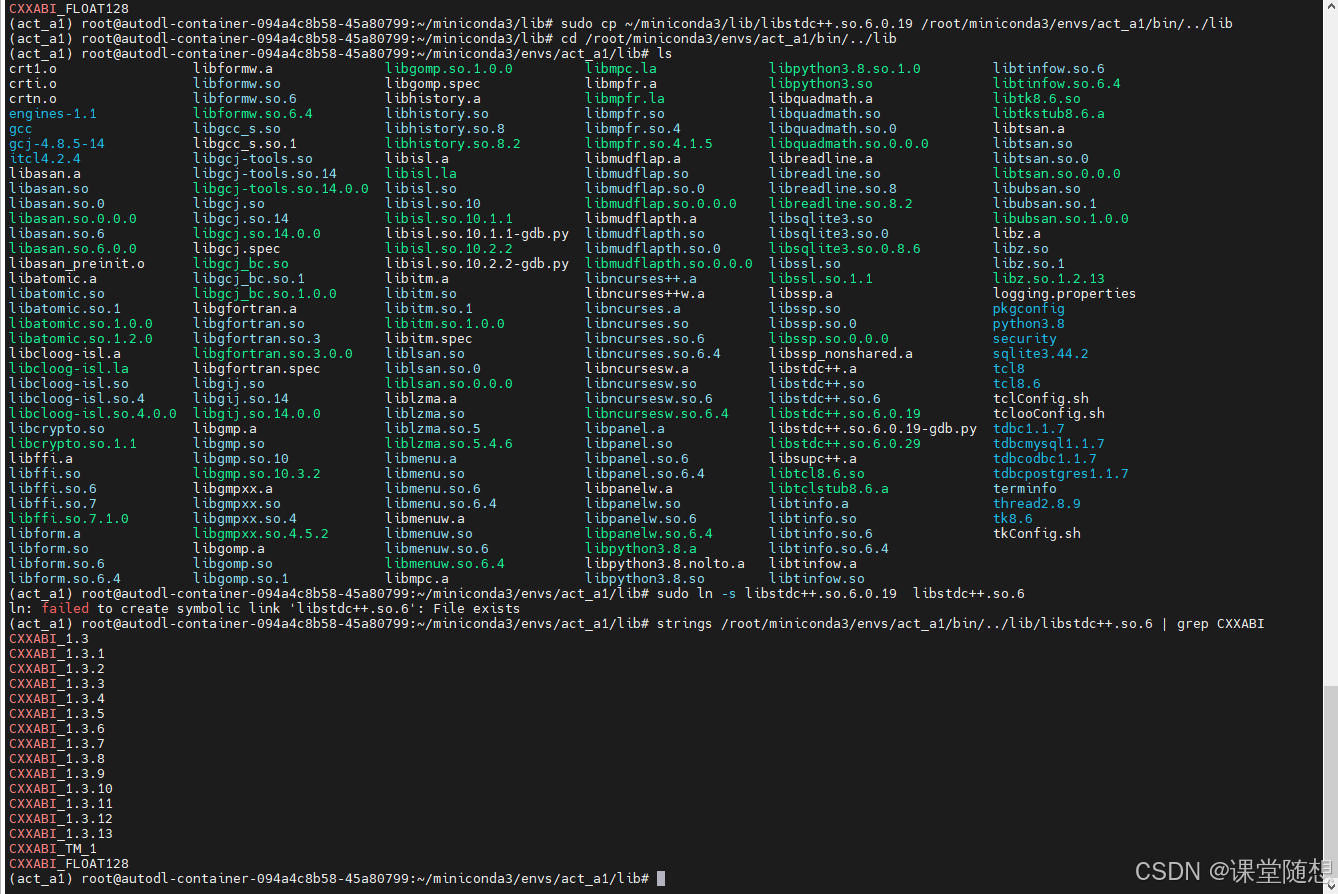Select the libssp_nonshared.a entry

point(841,353)
